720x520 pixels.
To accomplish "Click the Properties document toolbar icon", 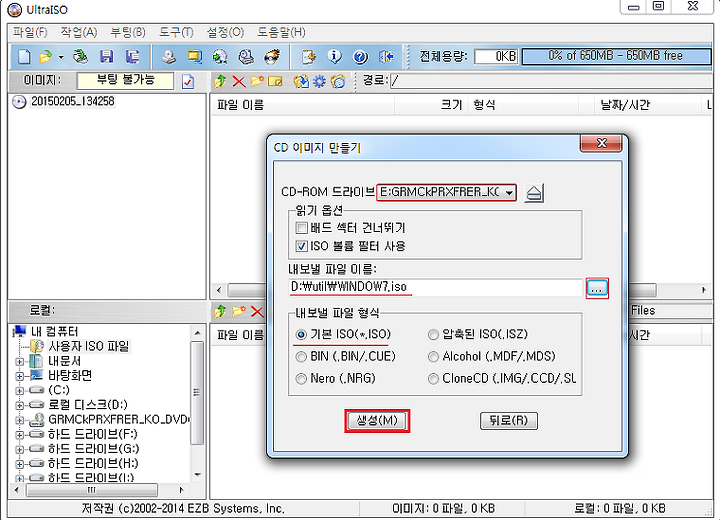I will click(309, 57).
